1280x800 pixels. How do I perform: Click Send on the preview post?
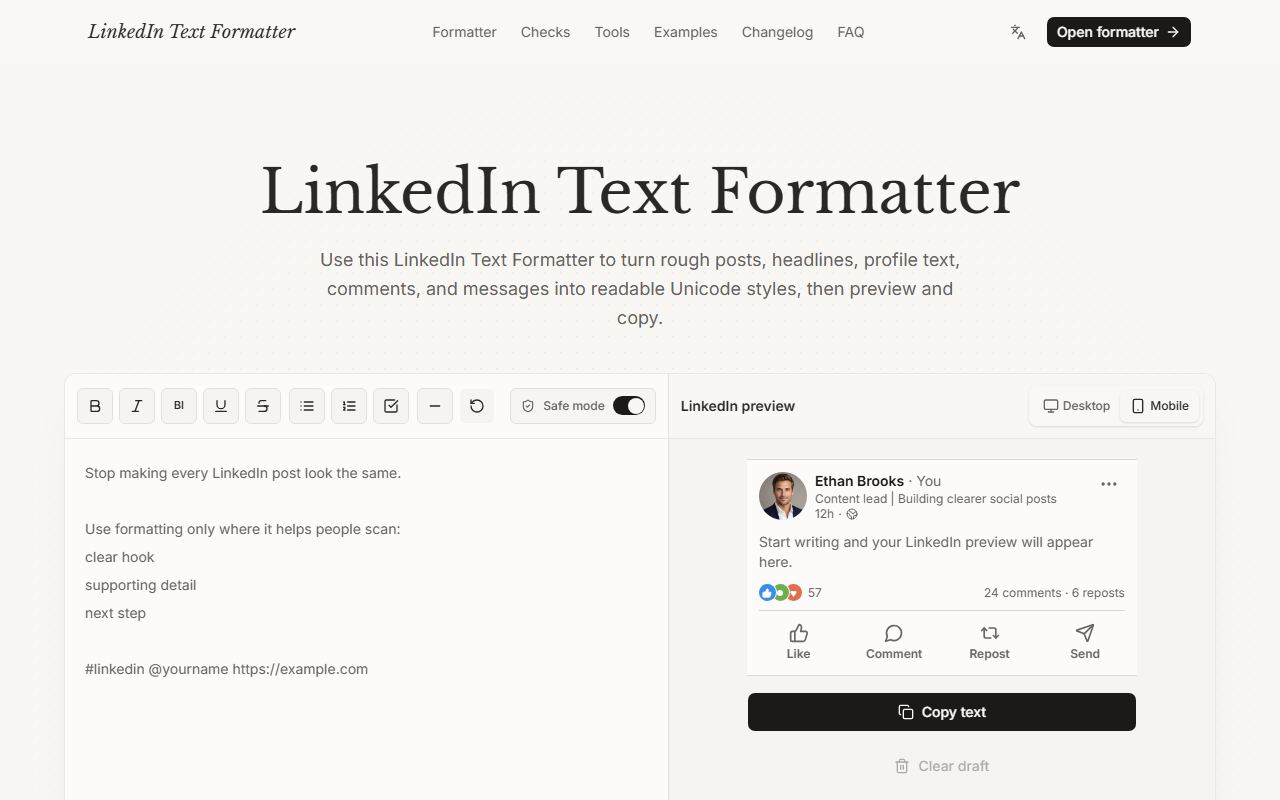pyautogui.click(x=1085, y=642)
